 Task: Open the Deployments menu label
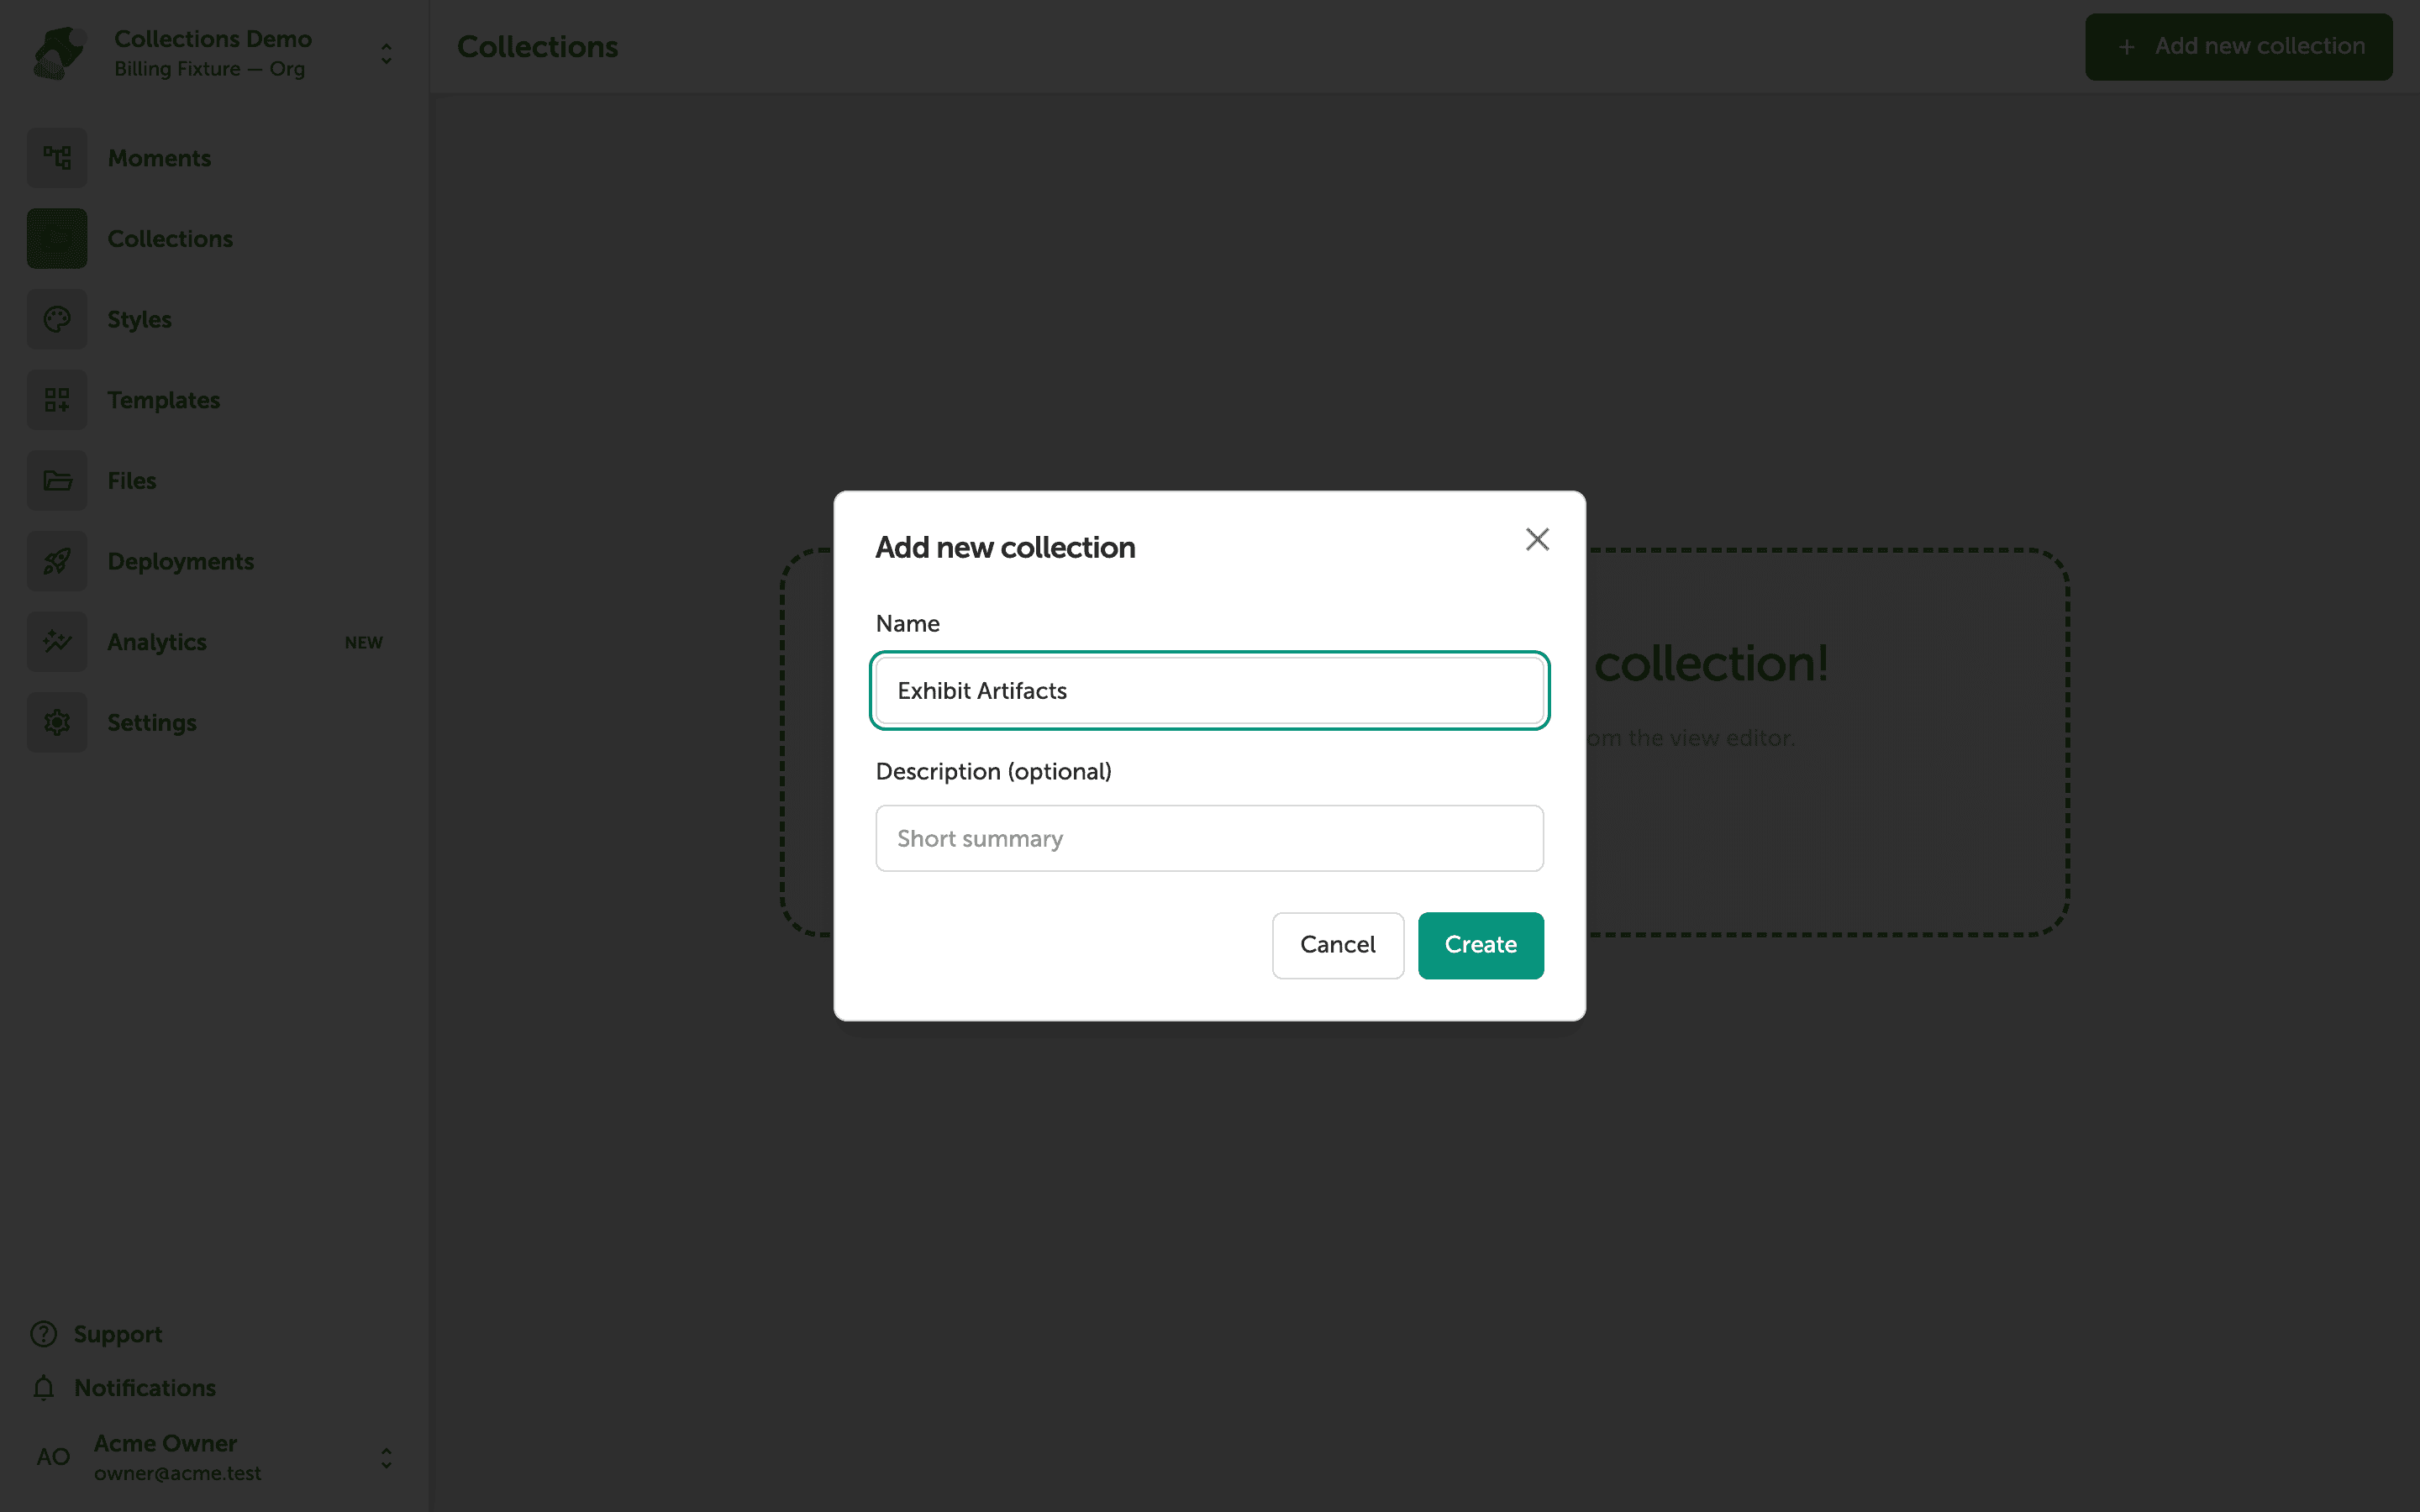[181, 561]
